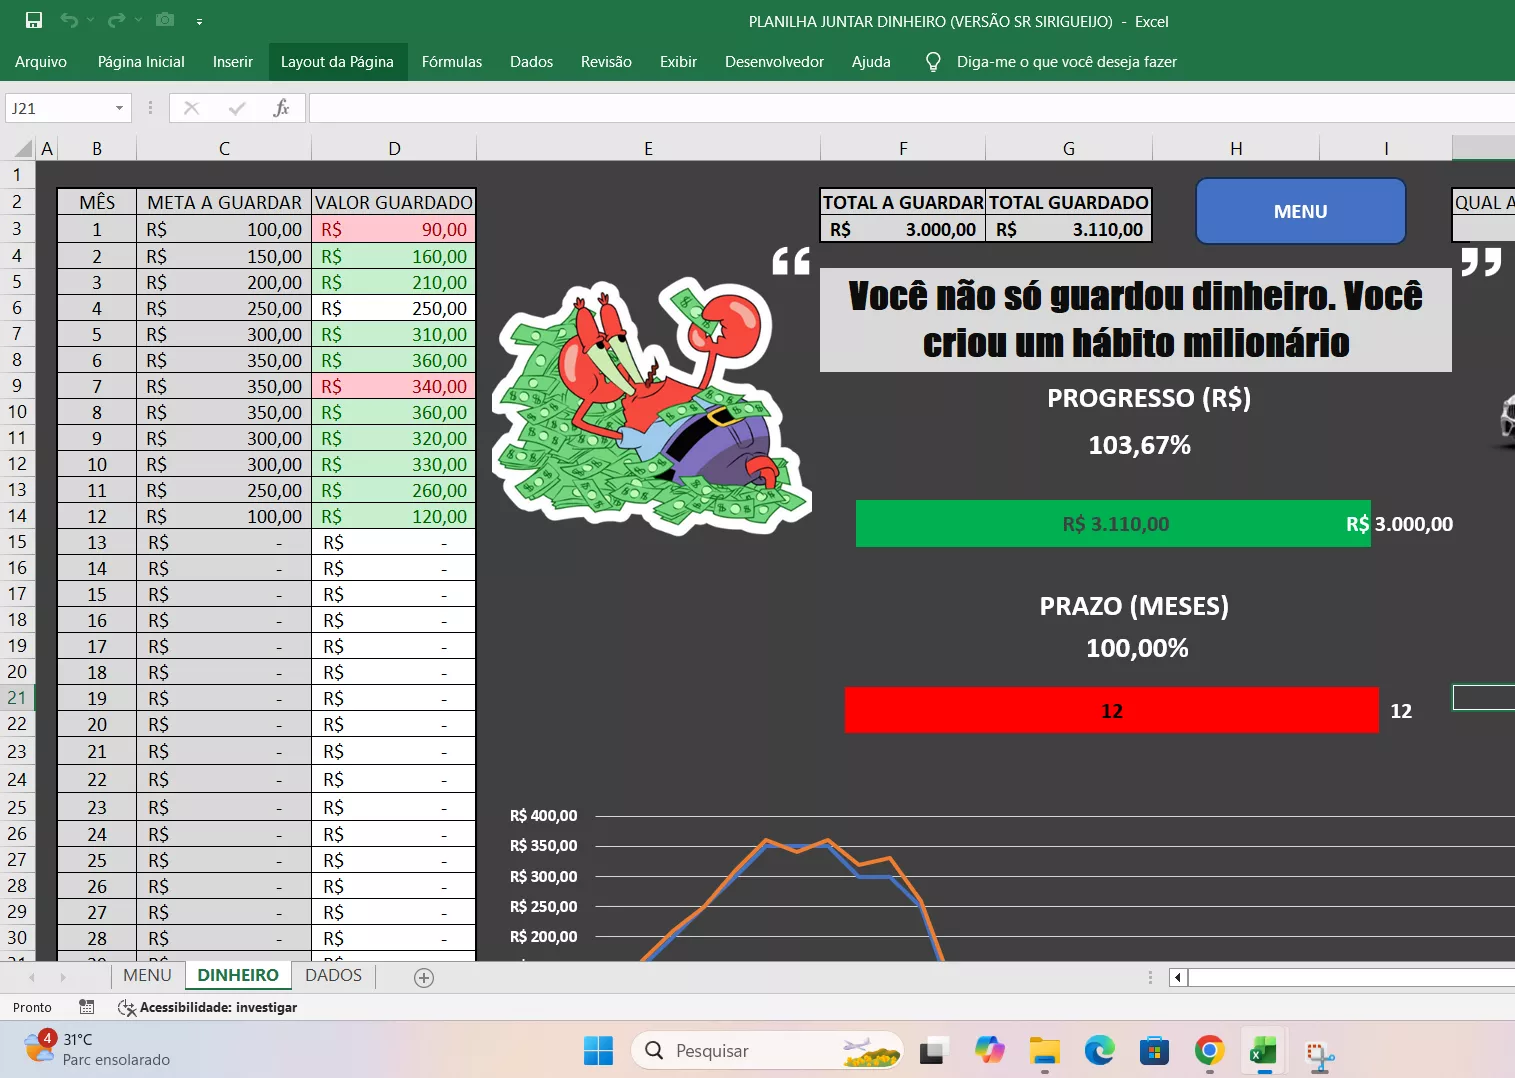Image resolution: width=1515 pixels, height=1078 pixels.
Task: Open File Explorer from the taskbar
Action: pyautogui.click(x=1044, y=1050)
